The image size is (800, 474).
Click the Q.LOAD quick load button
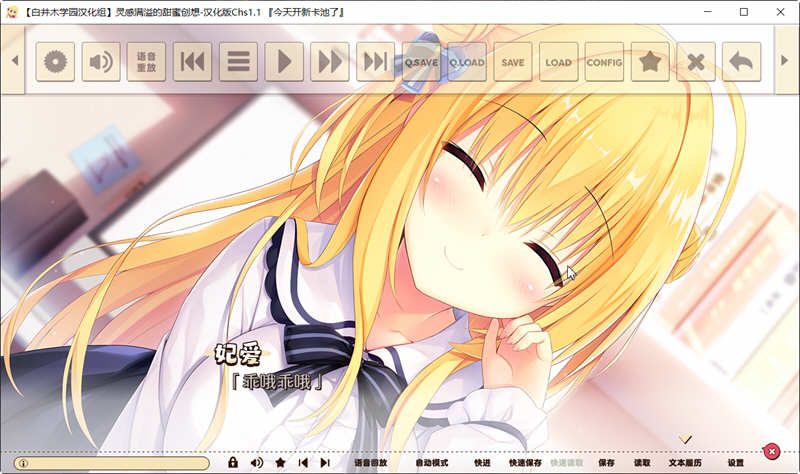point(467,62)
